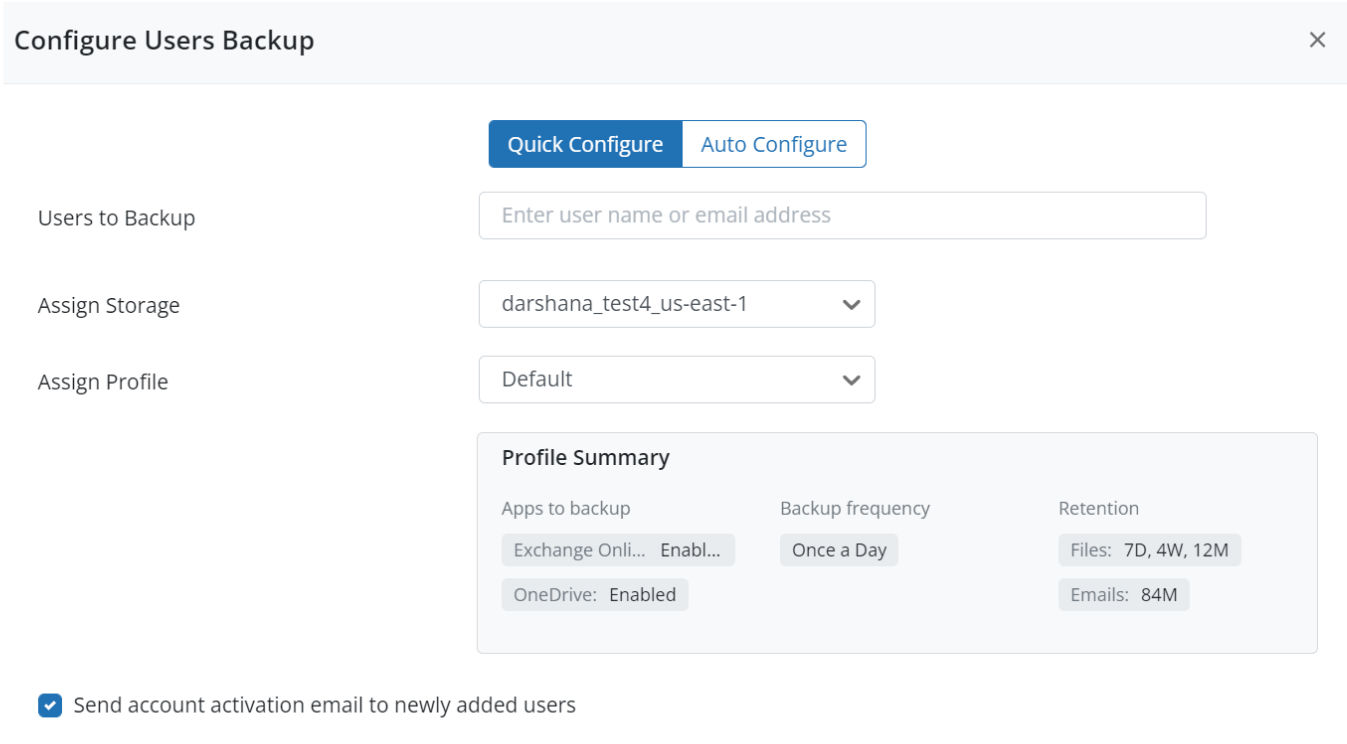Click the OneDrive Enabled chip
1347x744 pixels.
594,595
